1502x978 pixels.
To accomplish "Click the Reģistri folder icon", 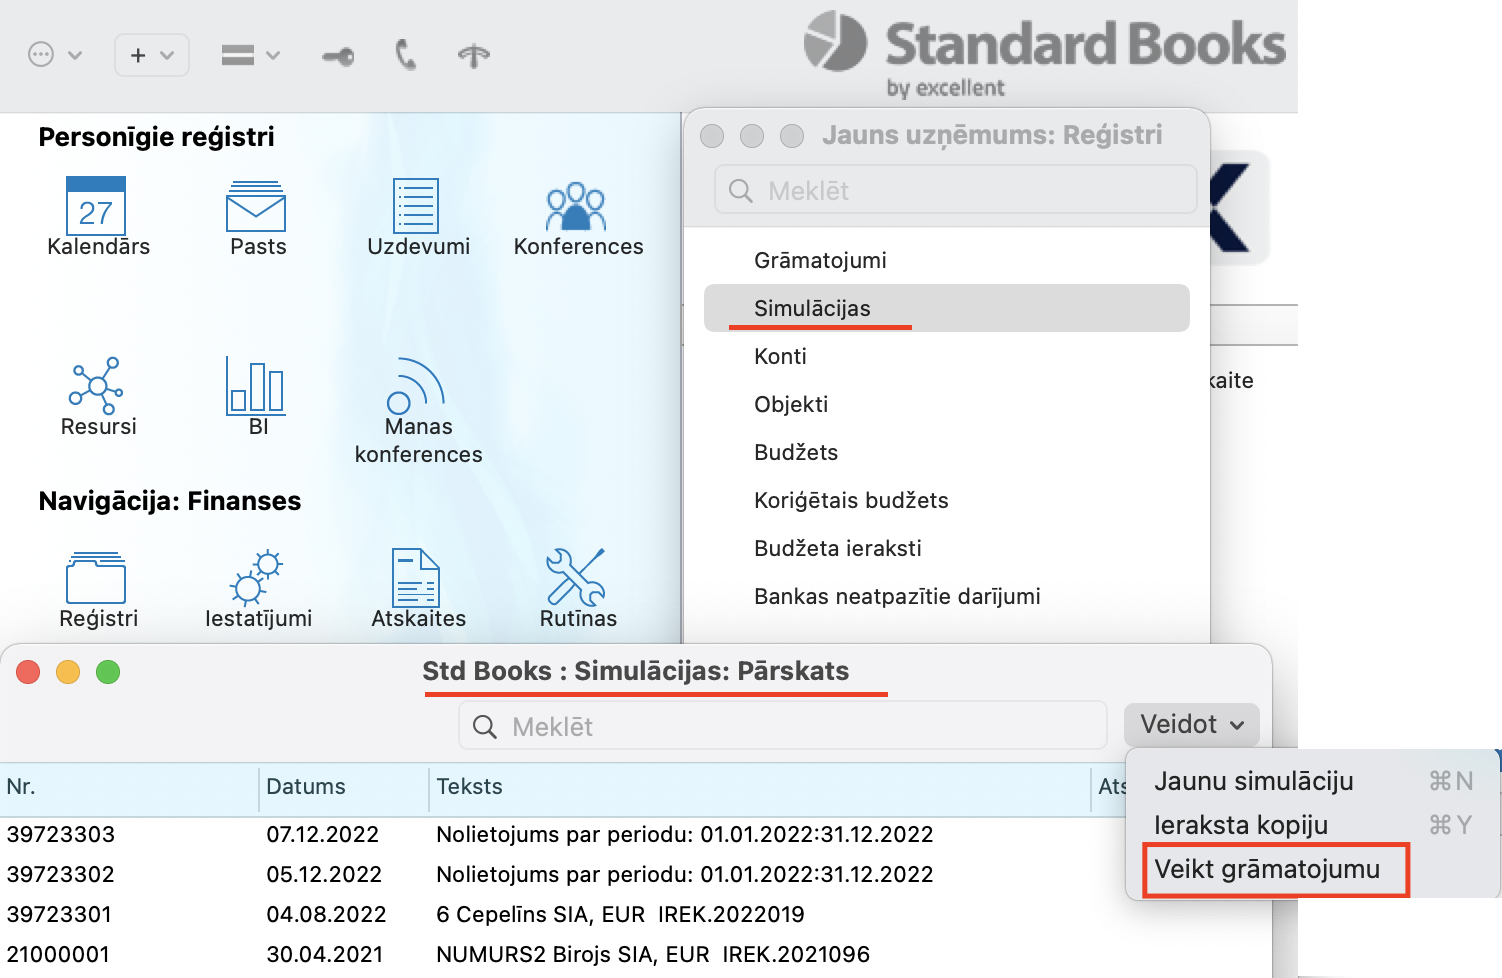I will click(96, 578).
